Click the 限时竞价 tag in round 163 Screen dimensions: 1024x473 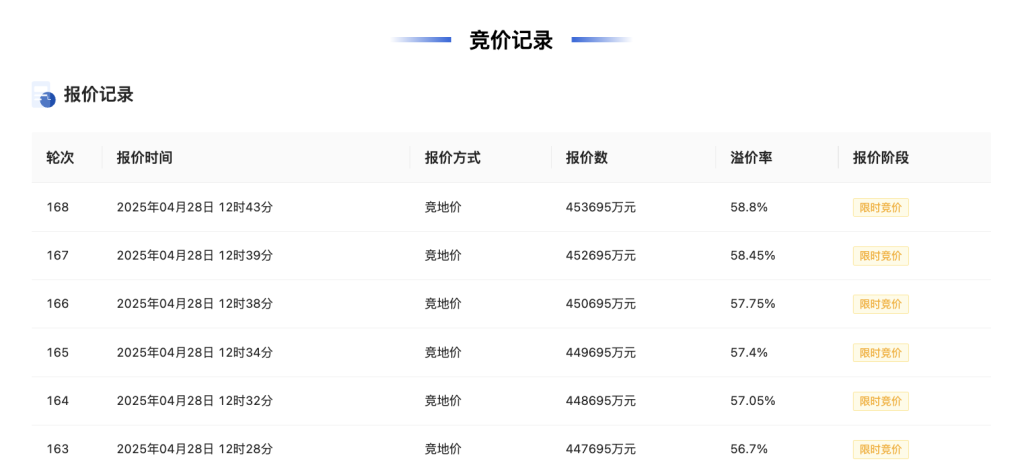880,449
